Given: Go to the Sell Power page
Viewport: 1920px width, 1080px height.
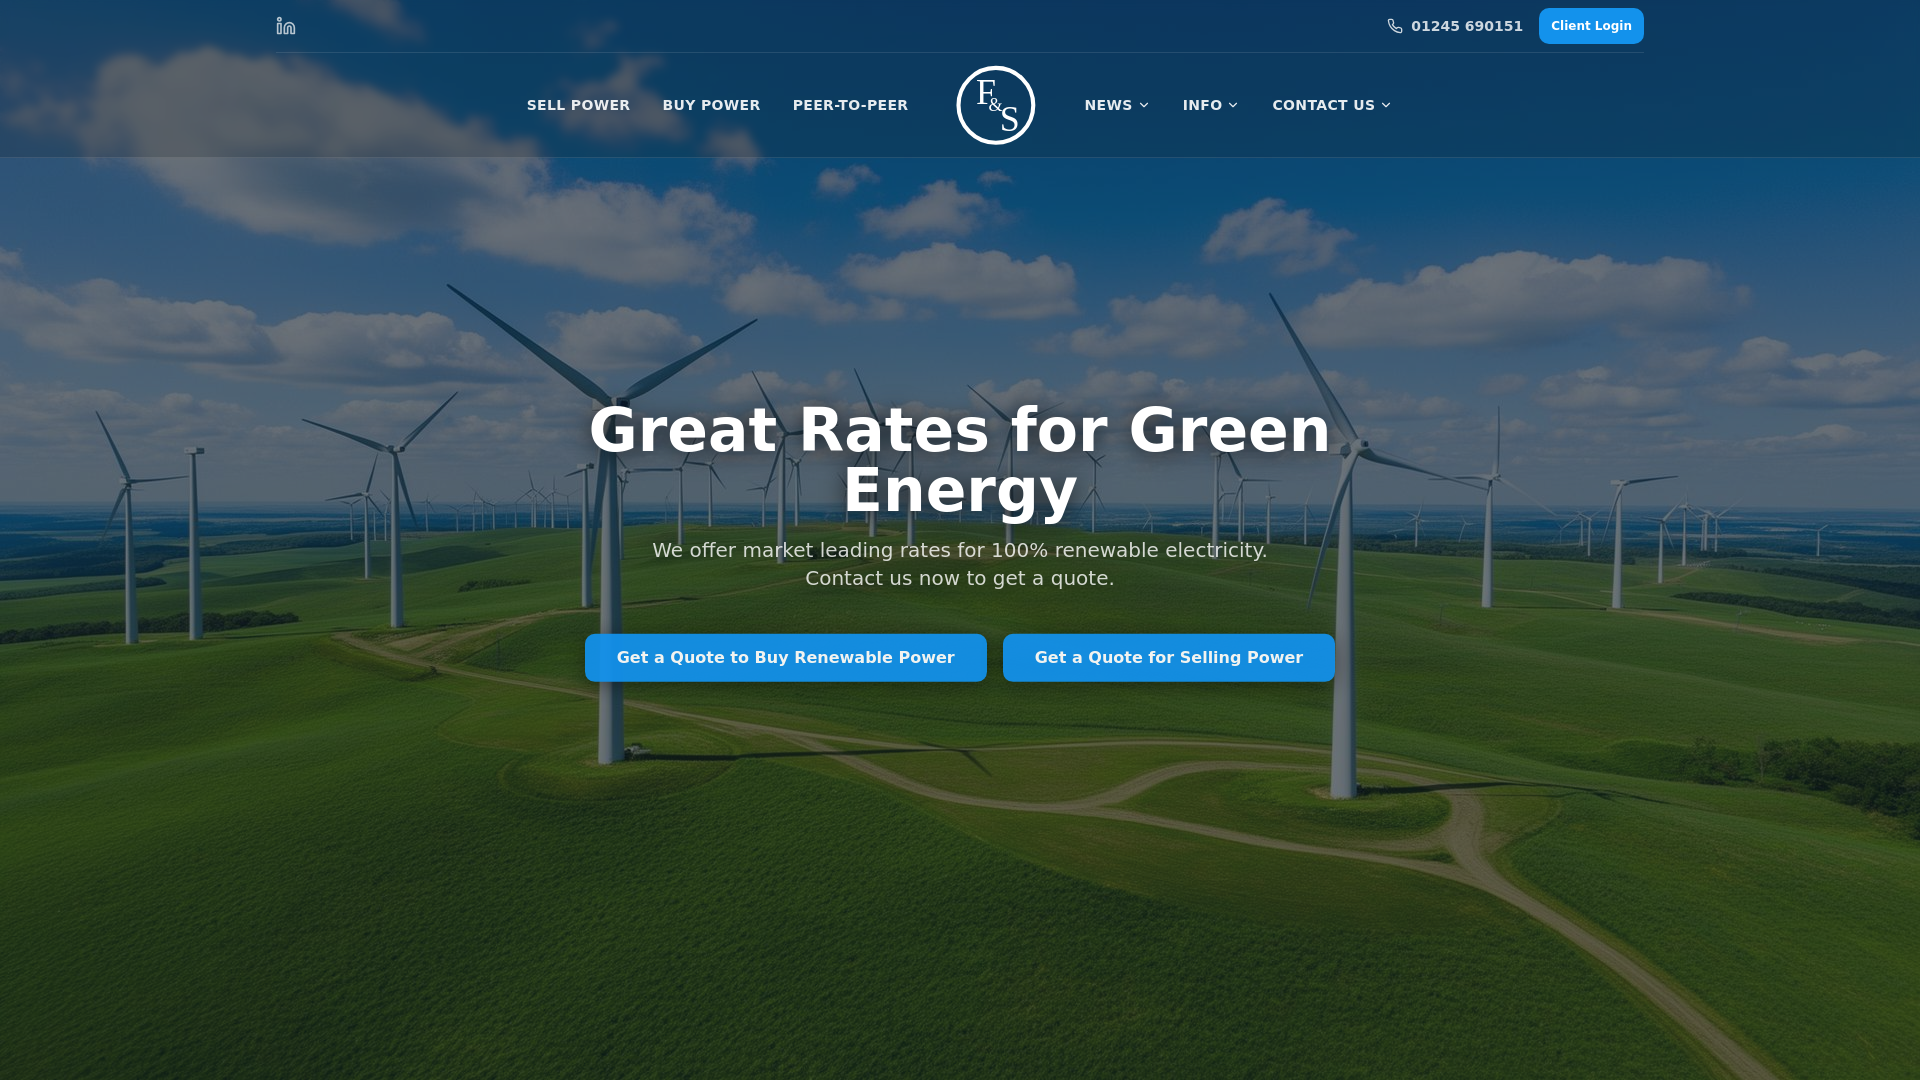Looking at the screenshot, I should (578, 105).
